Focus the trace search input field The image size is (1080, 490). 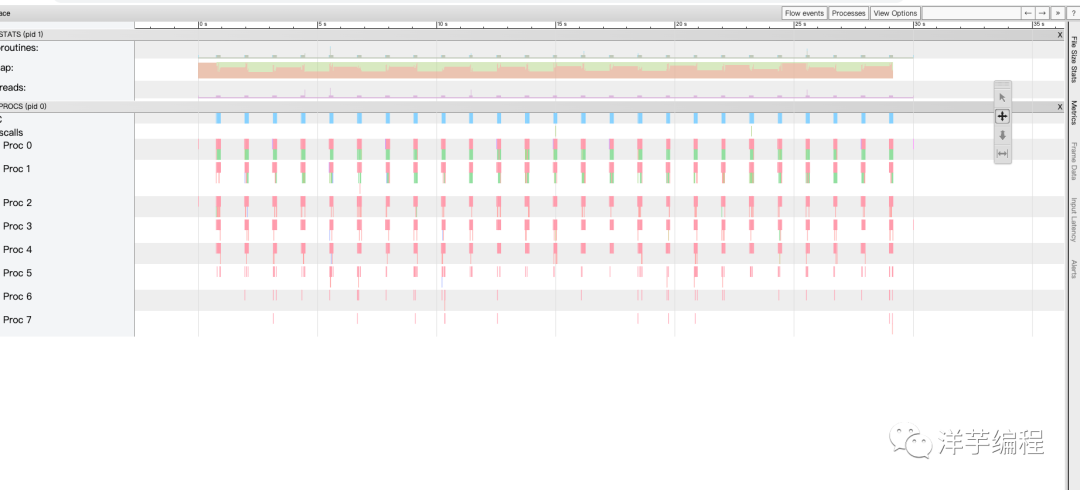pos(971,13)
